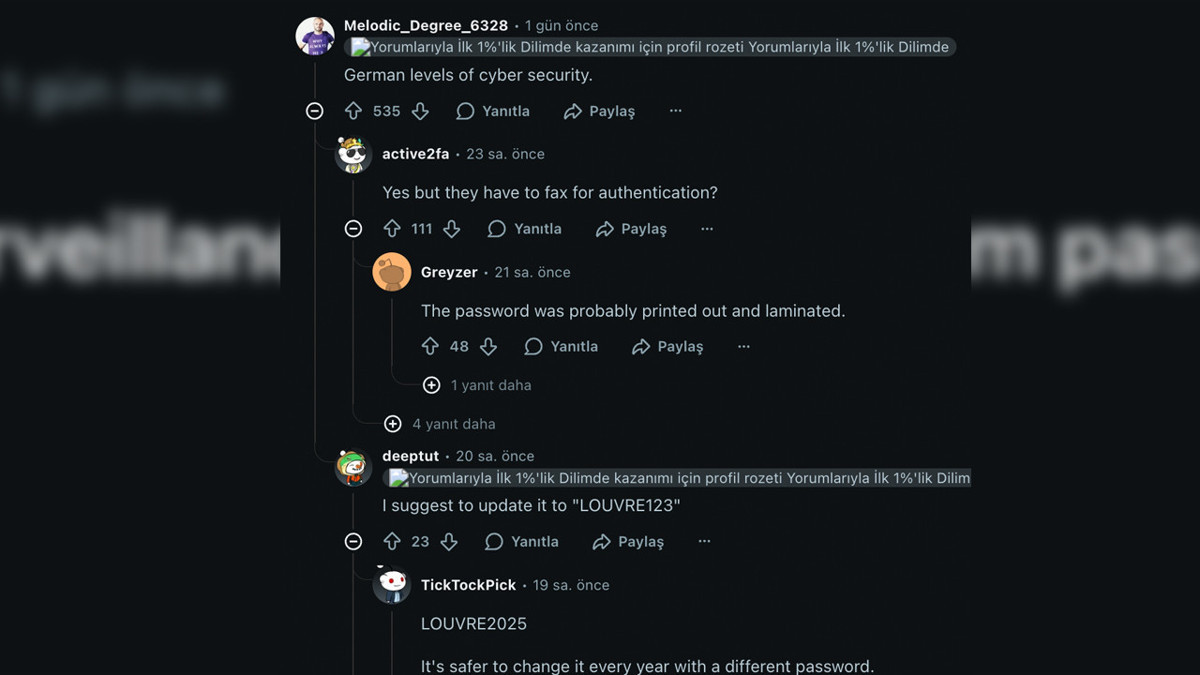
Task: Click Melodic_Degree_6328's profile avatar
Action: click(x=315, y=36)
